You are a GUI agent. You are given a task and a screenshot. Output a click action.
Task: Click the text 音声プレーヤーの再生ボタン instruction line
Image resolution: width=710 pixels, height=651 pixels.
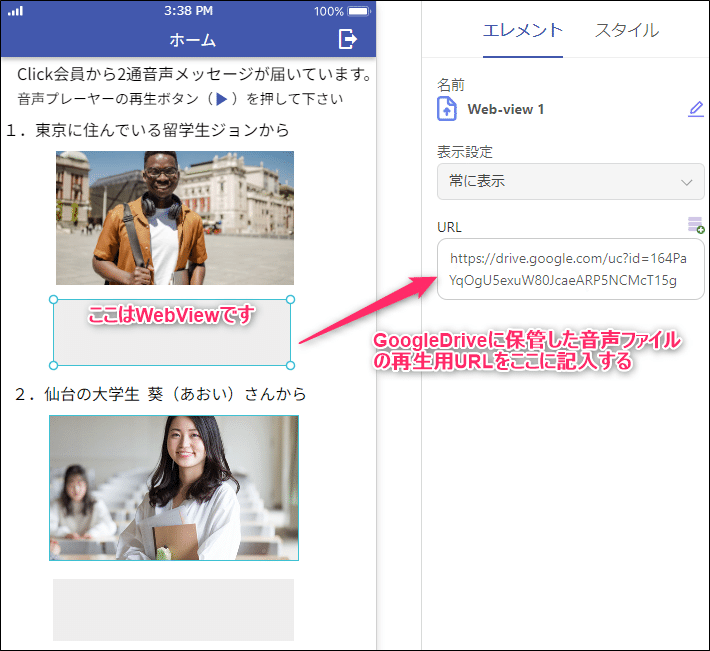coord(180,99)
